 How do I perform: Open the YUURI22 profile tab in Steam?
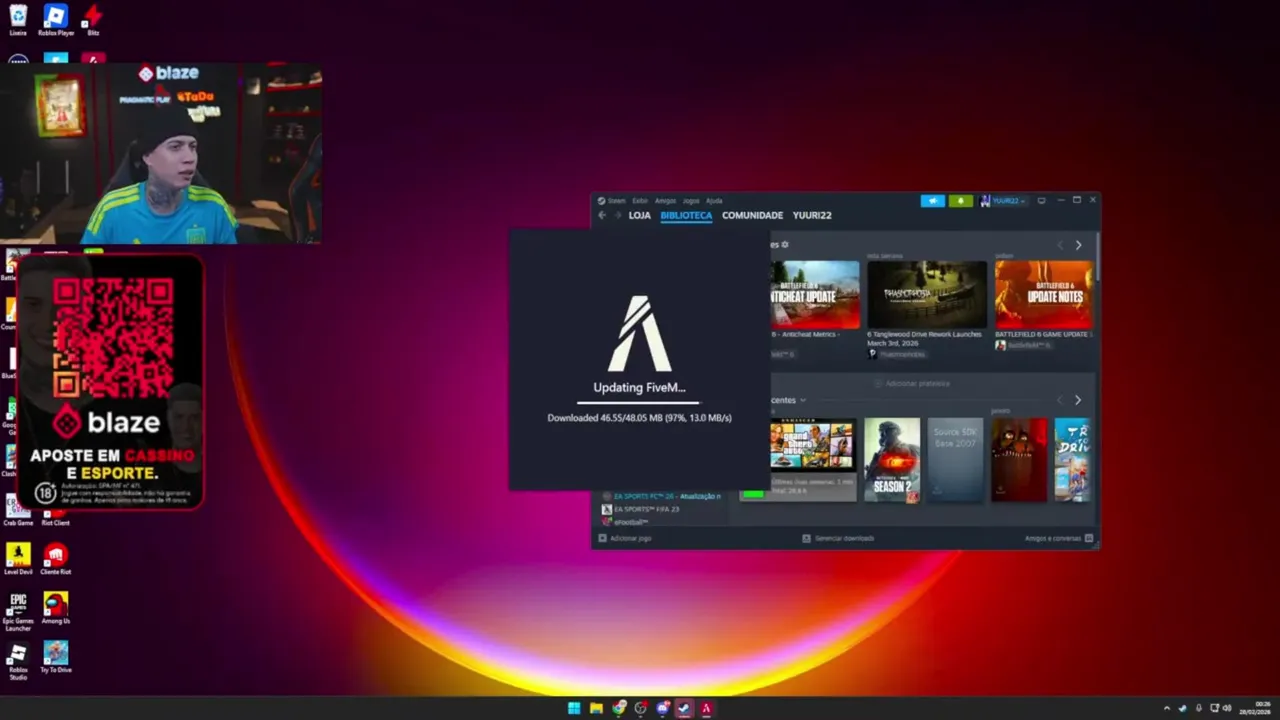tap(812, 215)
